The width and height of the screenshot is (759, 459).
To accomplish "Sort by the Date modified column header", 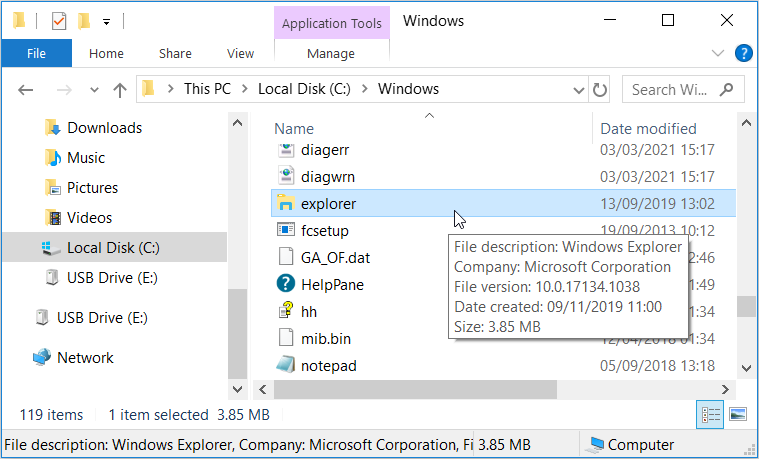I will point(648,128).
